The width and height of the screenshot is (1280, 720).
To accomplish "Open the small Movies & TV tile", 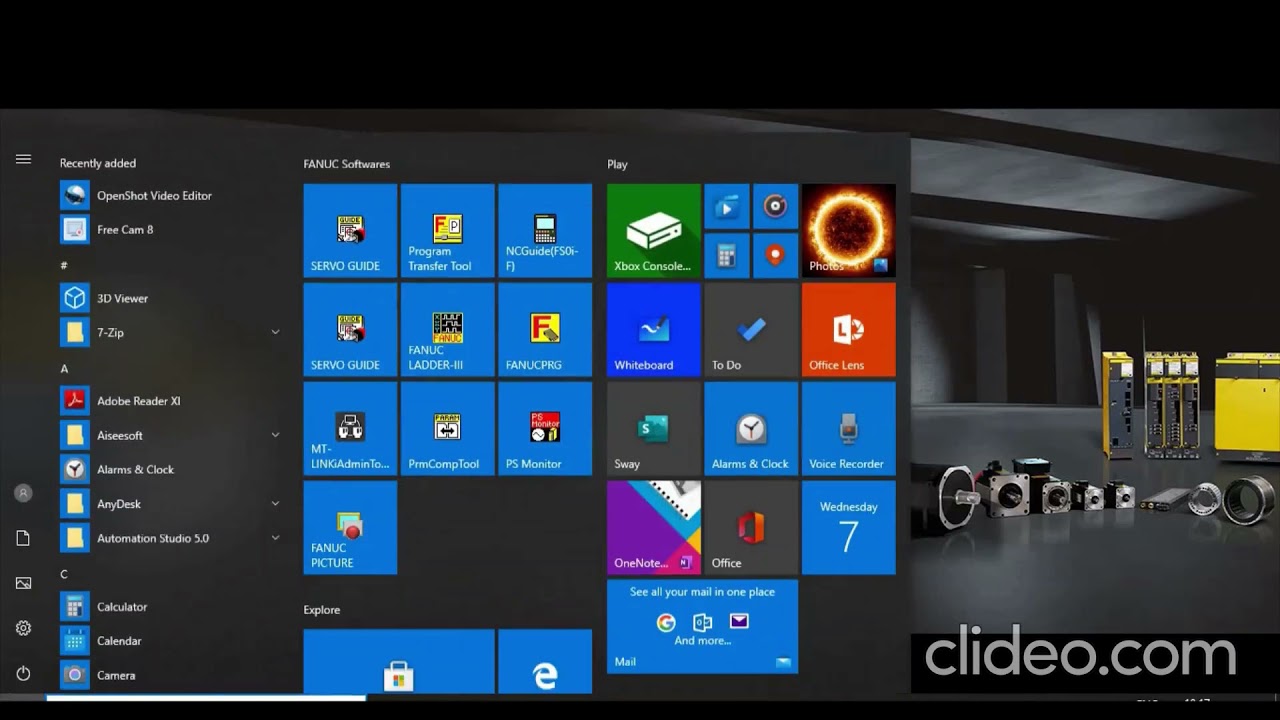I will [x=727, y=207].
